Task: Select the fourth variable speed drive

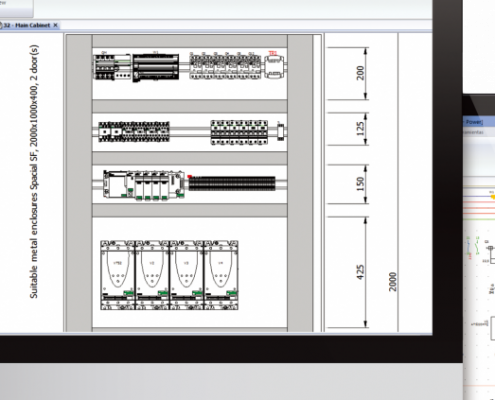Action: [221, 275]
